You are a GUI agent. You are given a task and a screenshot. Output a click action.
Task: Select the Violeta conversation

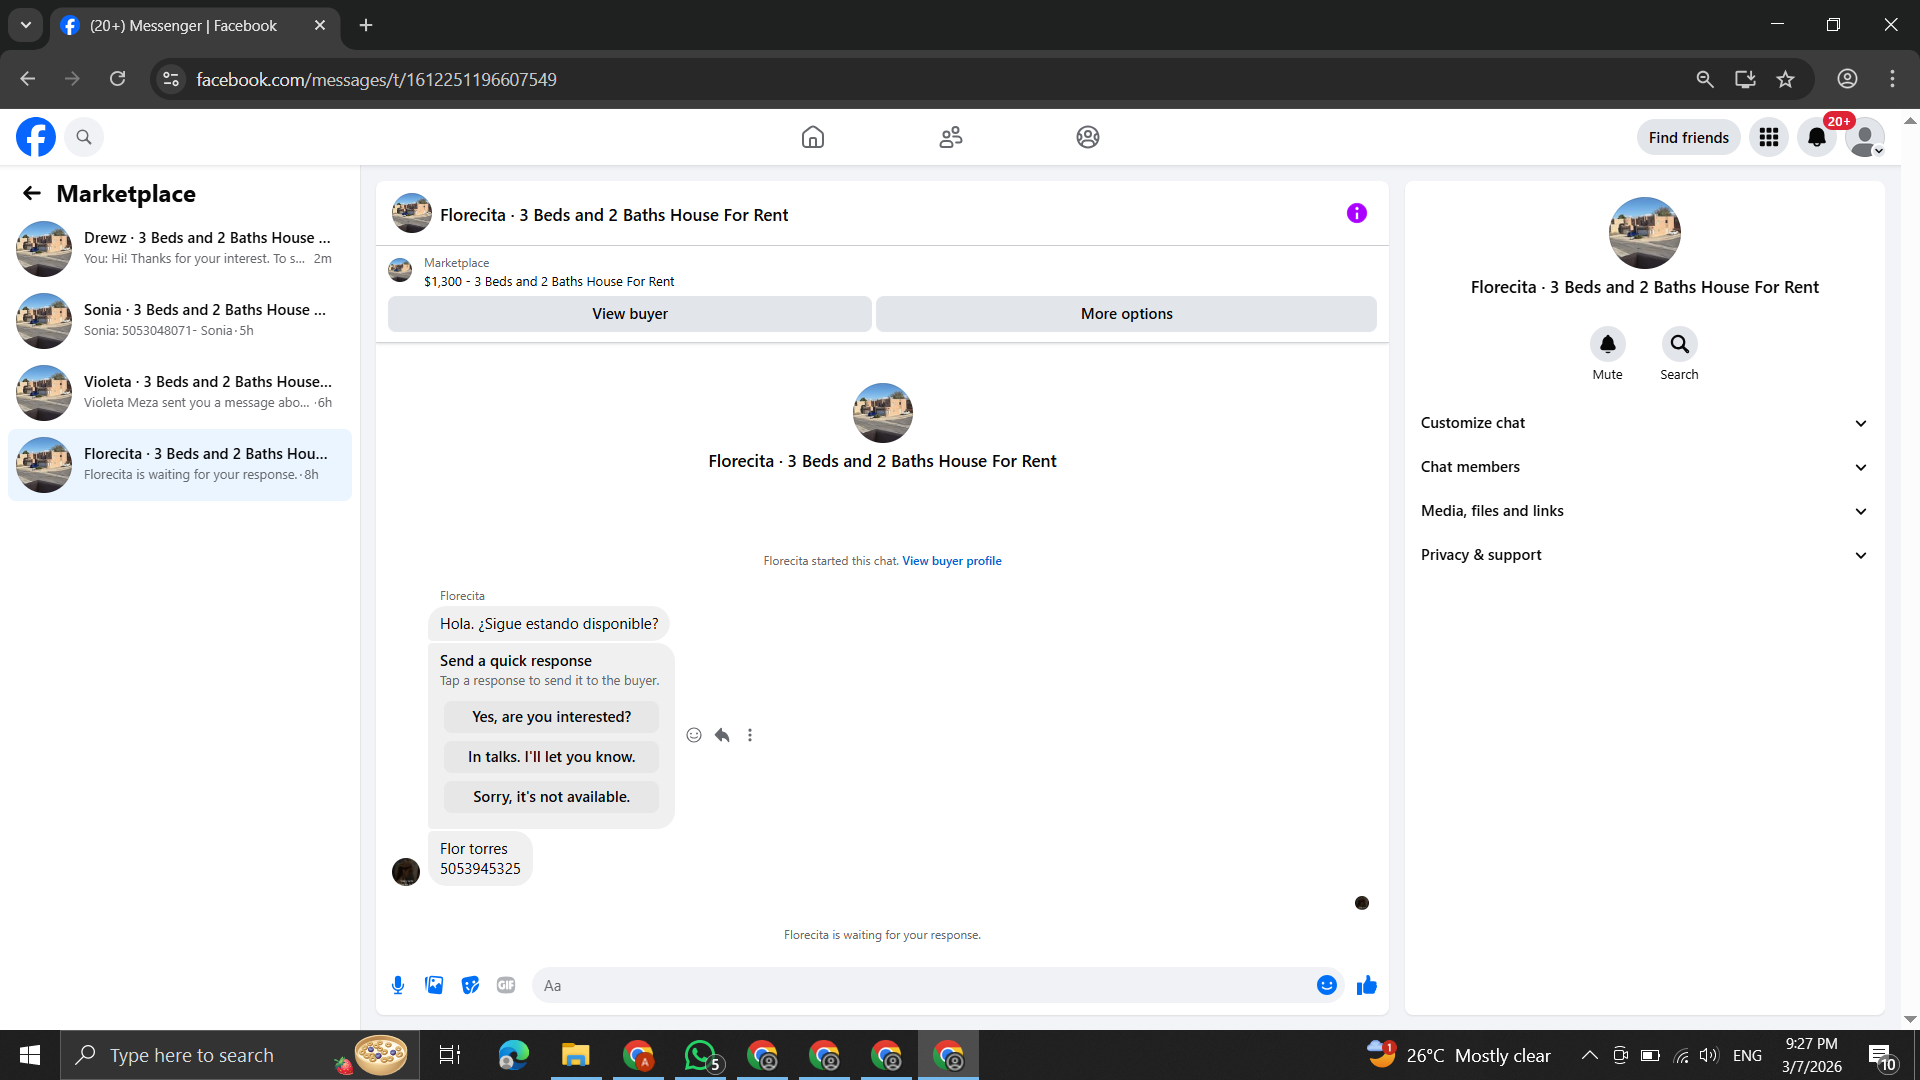click(x=180, y=392)
